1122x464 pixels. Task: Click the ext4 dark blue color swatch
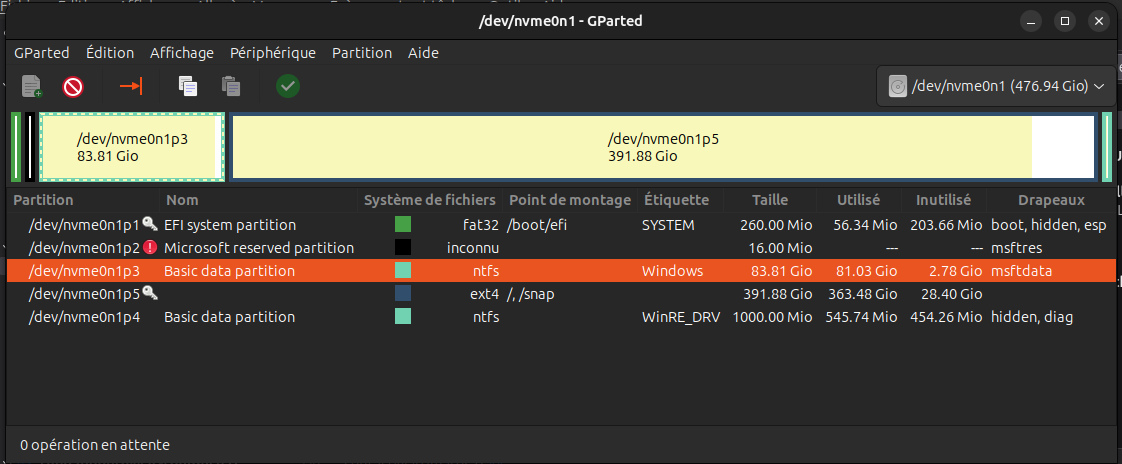(403, 293)
